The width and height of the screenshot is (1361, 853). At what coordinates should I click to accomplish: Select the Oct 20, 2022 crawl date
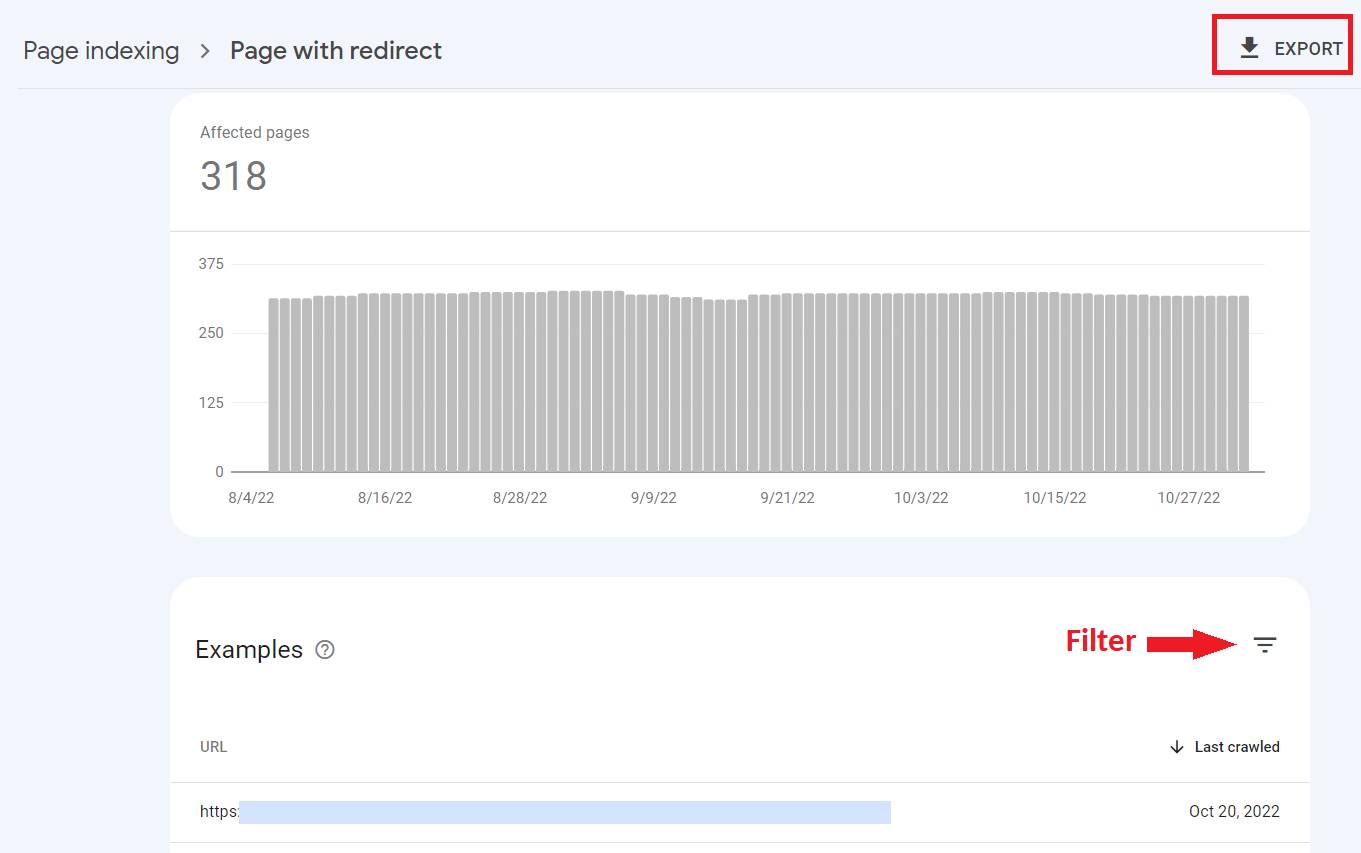point(1234,812)
